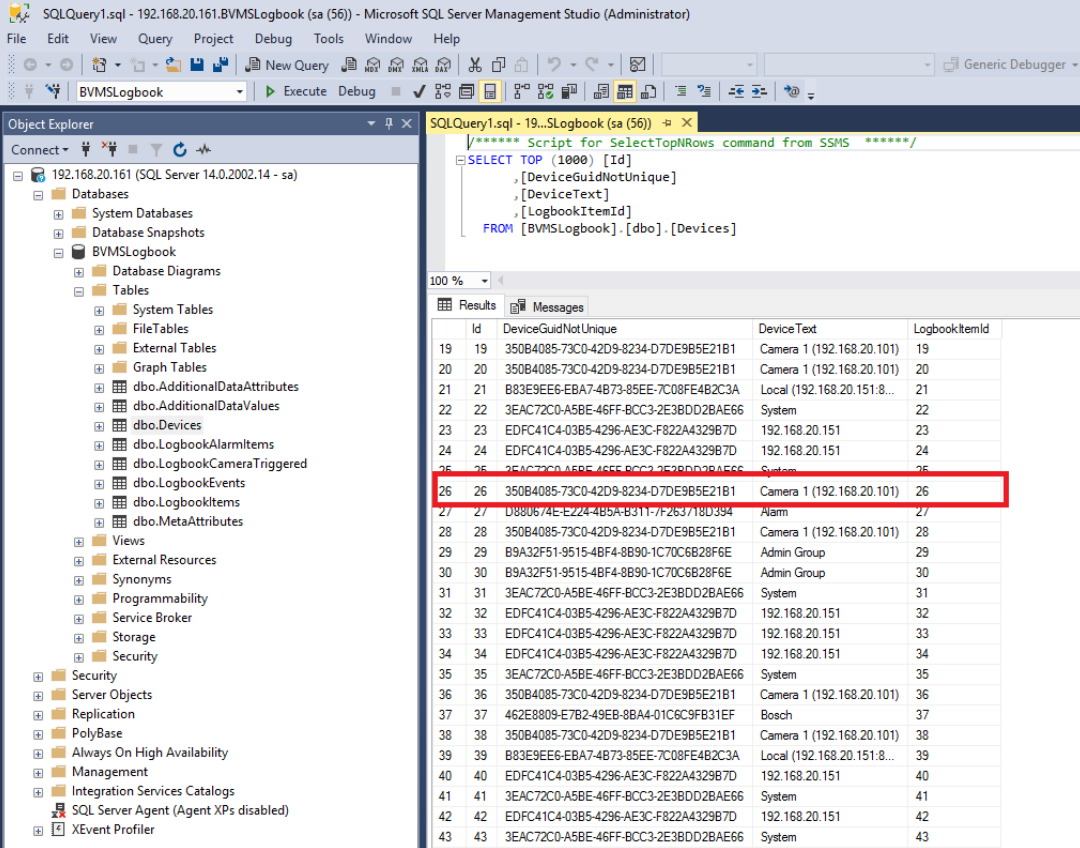Toggle Results to Grid output mode

point(625,91)
